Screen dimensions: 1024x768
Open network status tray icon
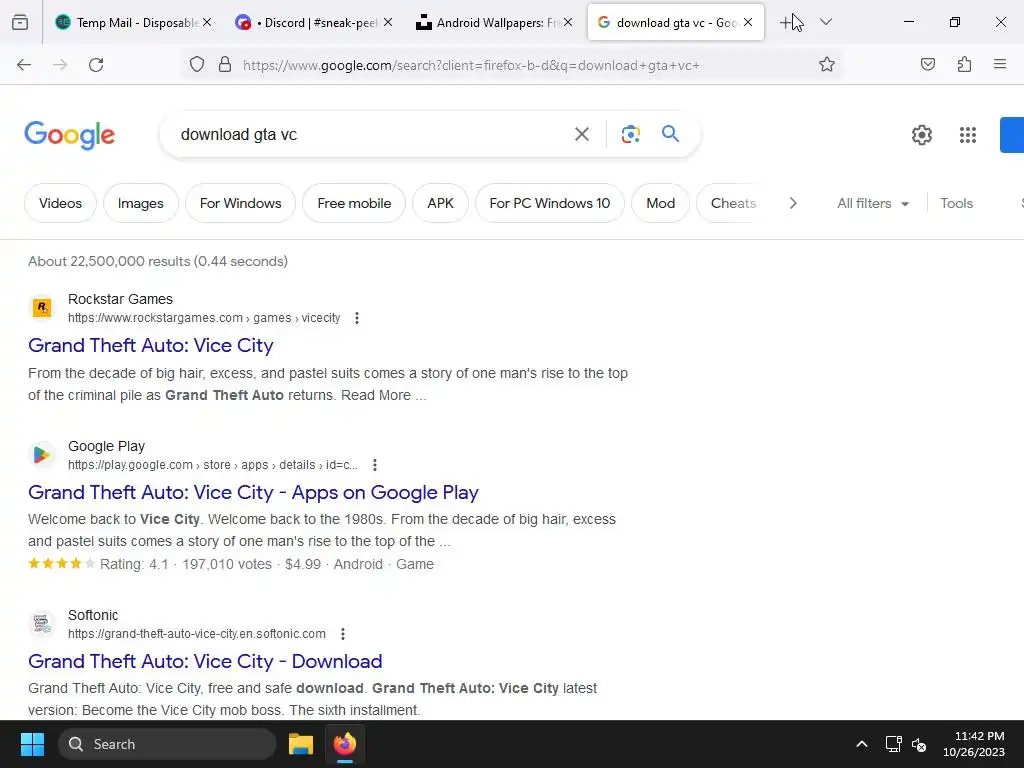click(893, 744)
